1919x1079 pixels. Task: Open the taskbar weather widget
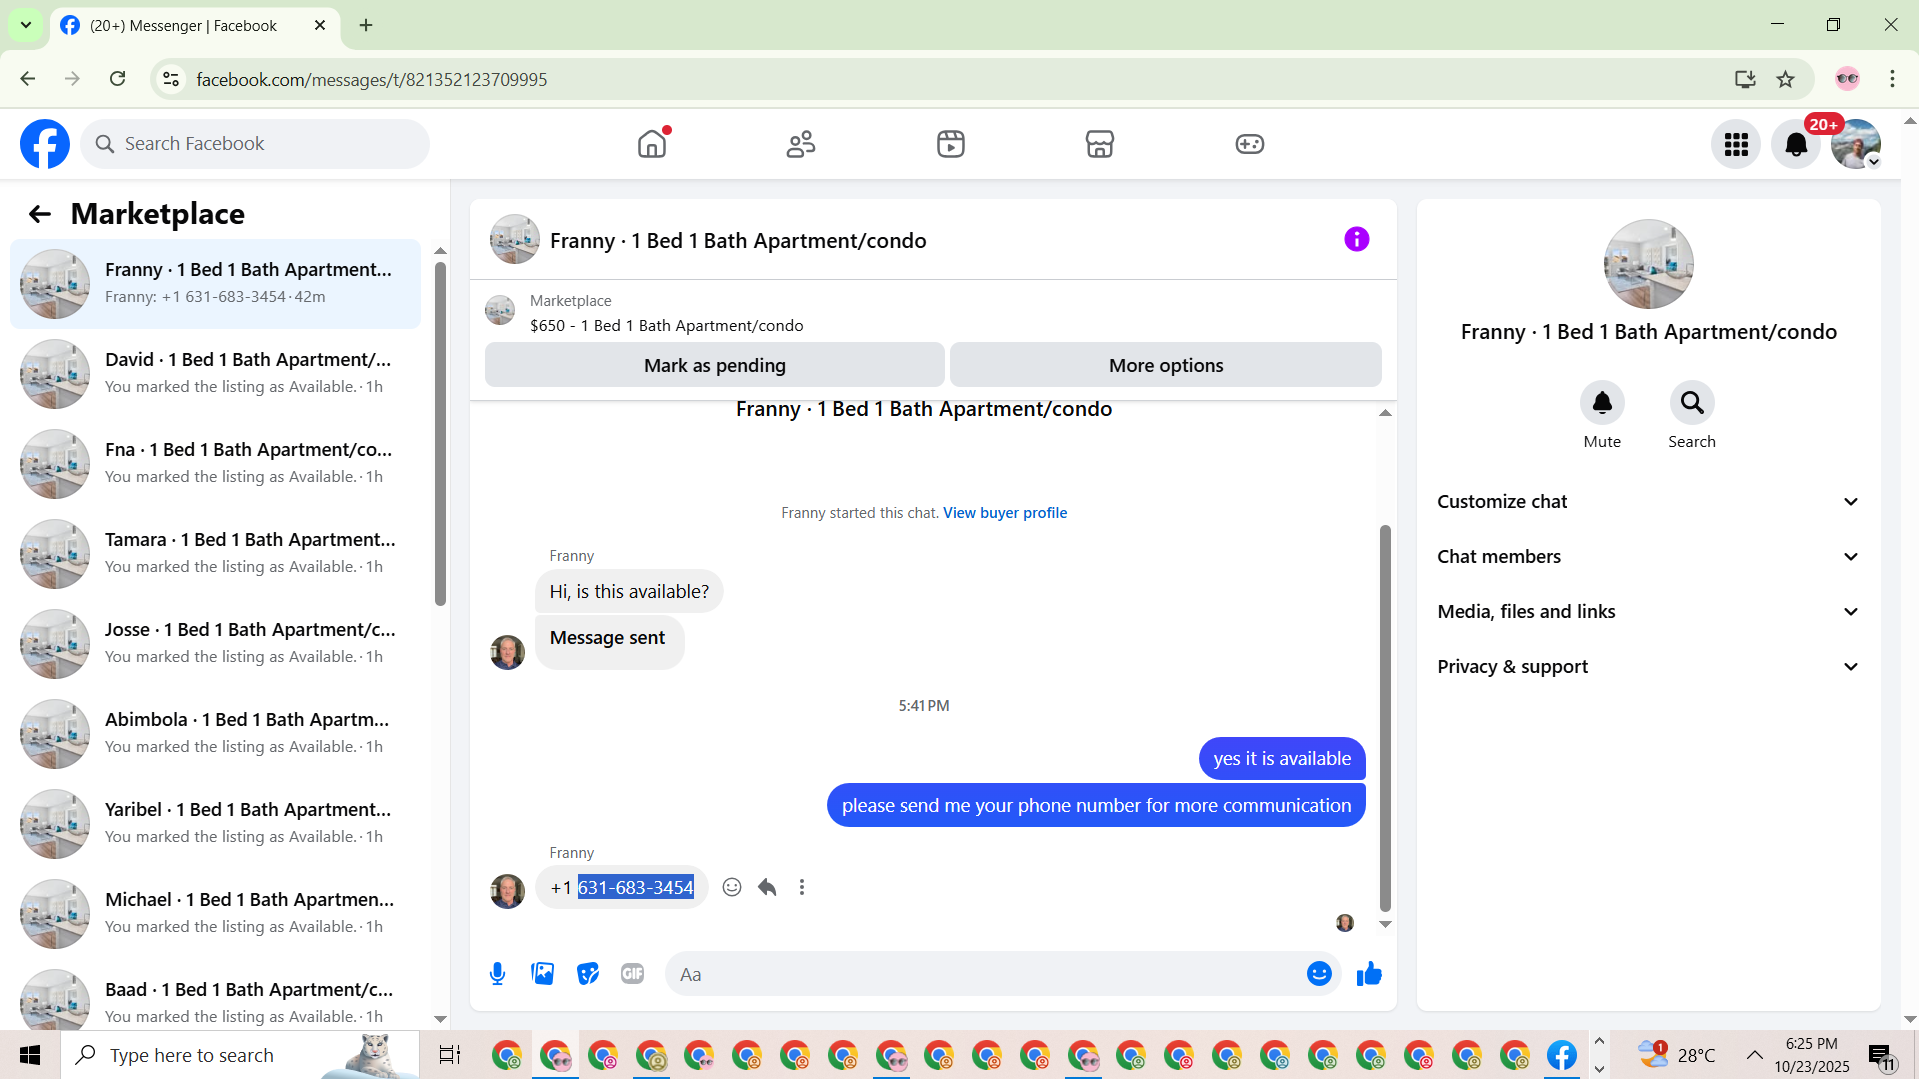1676,1055
